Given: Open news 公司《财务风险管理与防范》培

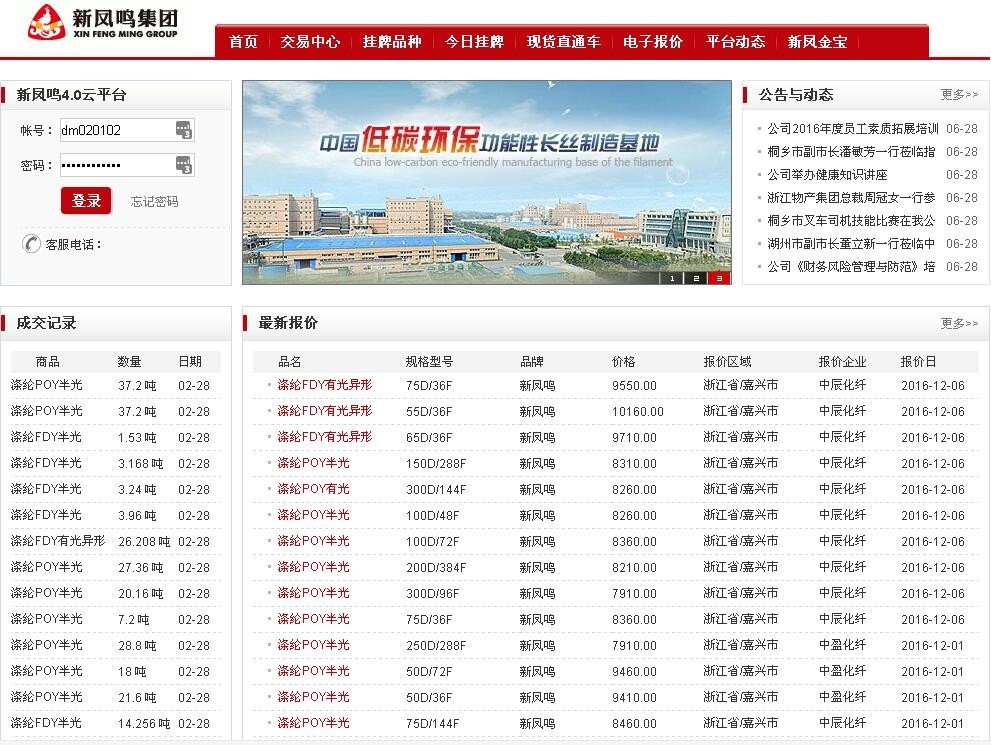Looking at the screenshot, I should point(851,267).
